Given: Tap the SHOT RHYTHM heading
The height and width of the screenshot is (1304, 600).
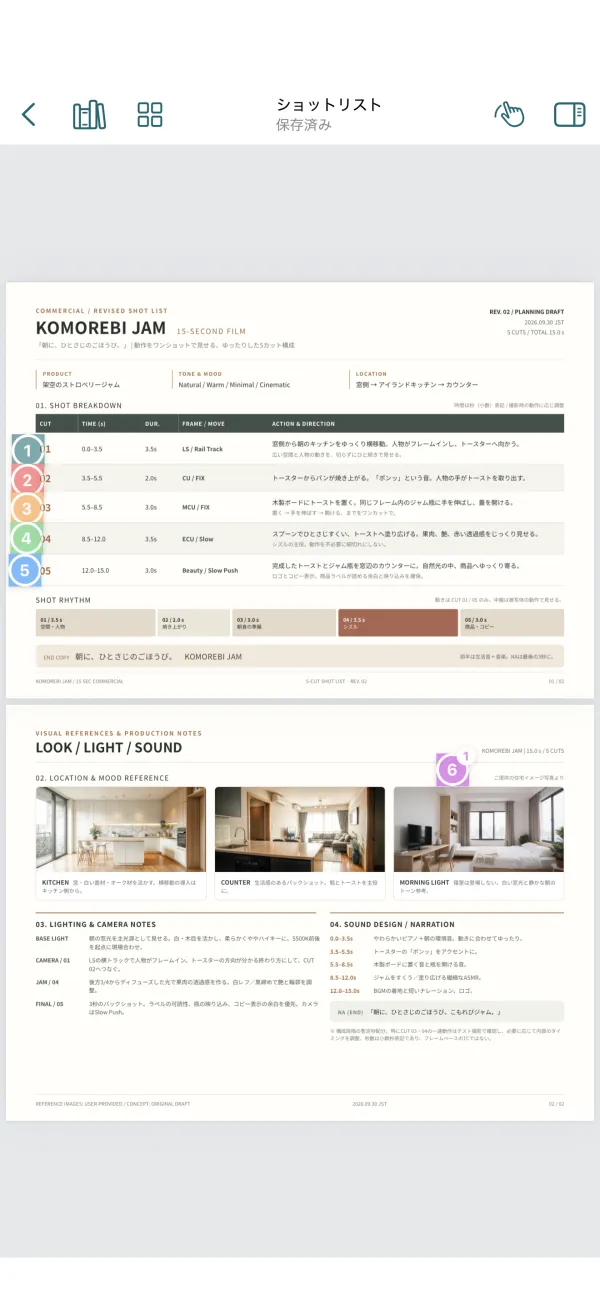Looking at the screenshot, I should [x=63, y=600].
